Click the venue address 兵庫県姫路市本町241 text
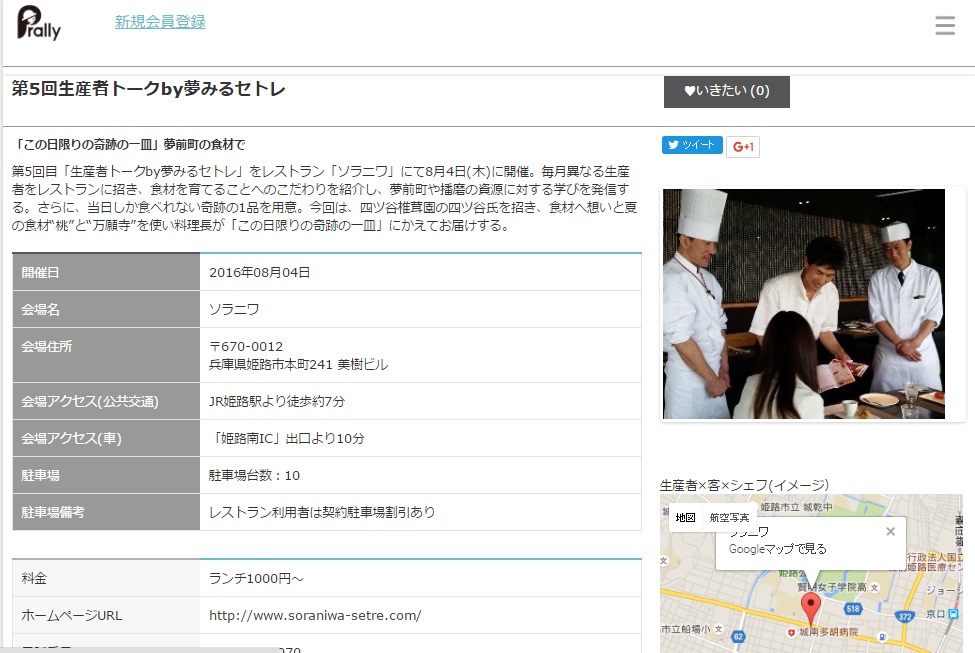This screenshot has height=653, width=975. 299,365
